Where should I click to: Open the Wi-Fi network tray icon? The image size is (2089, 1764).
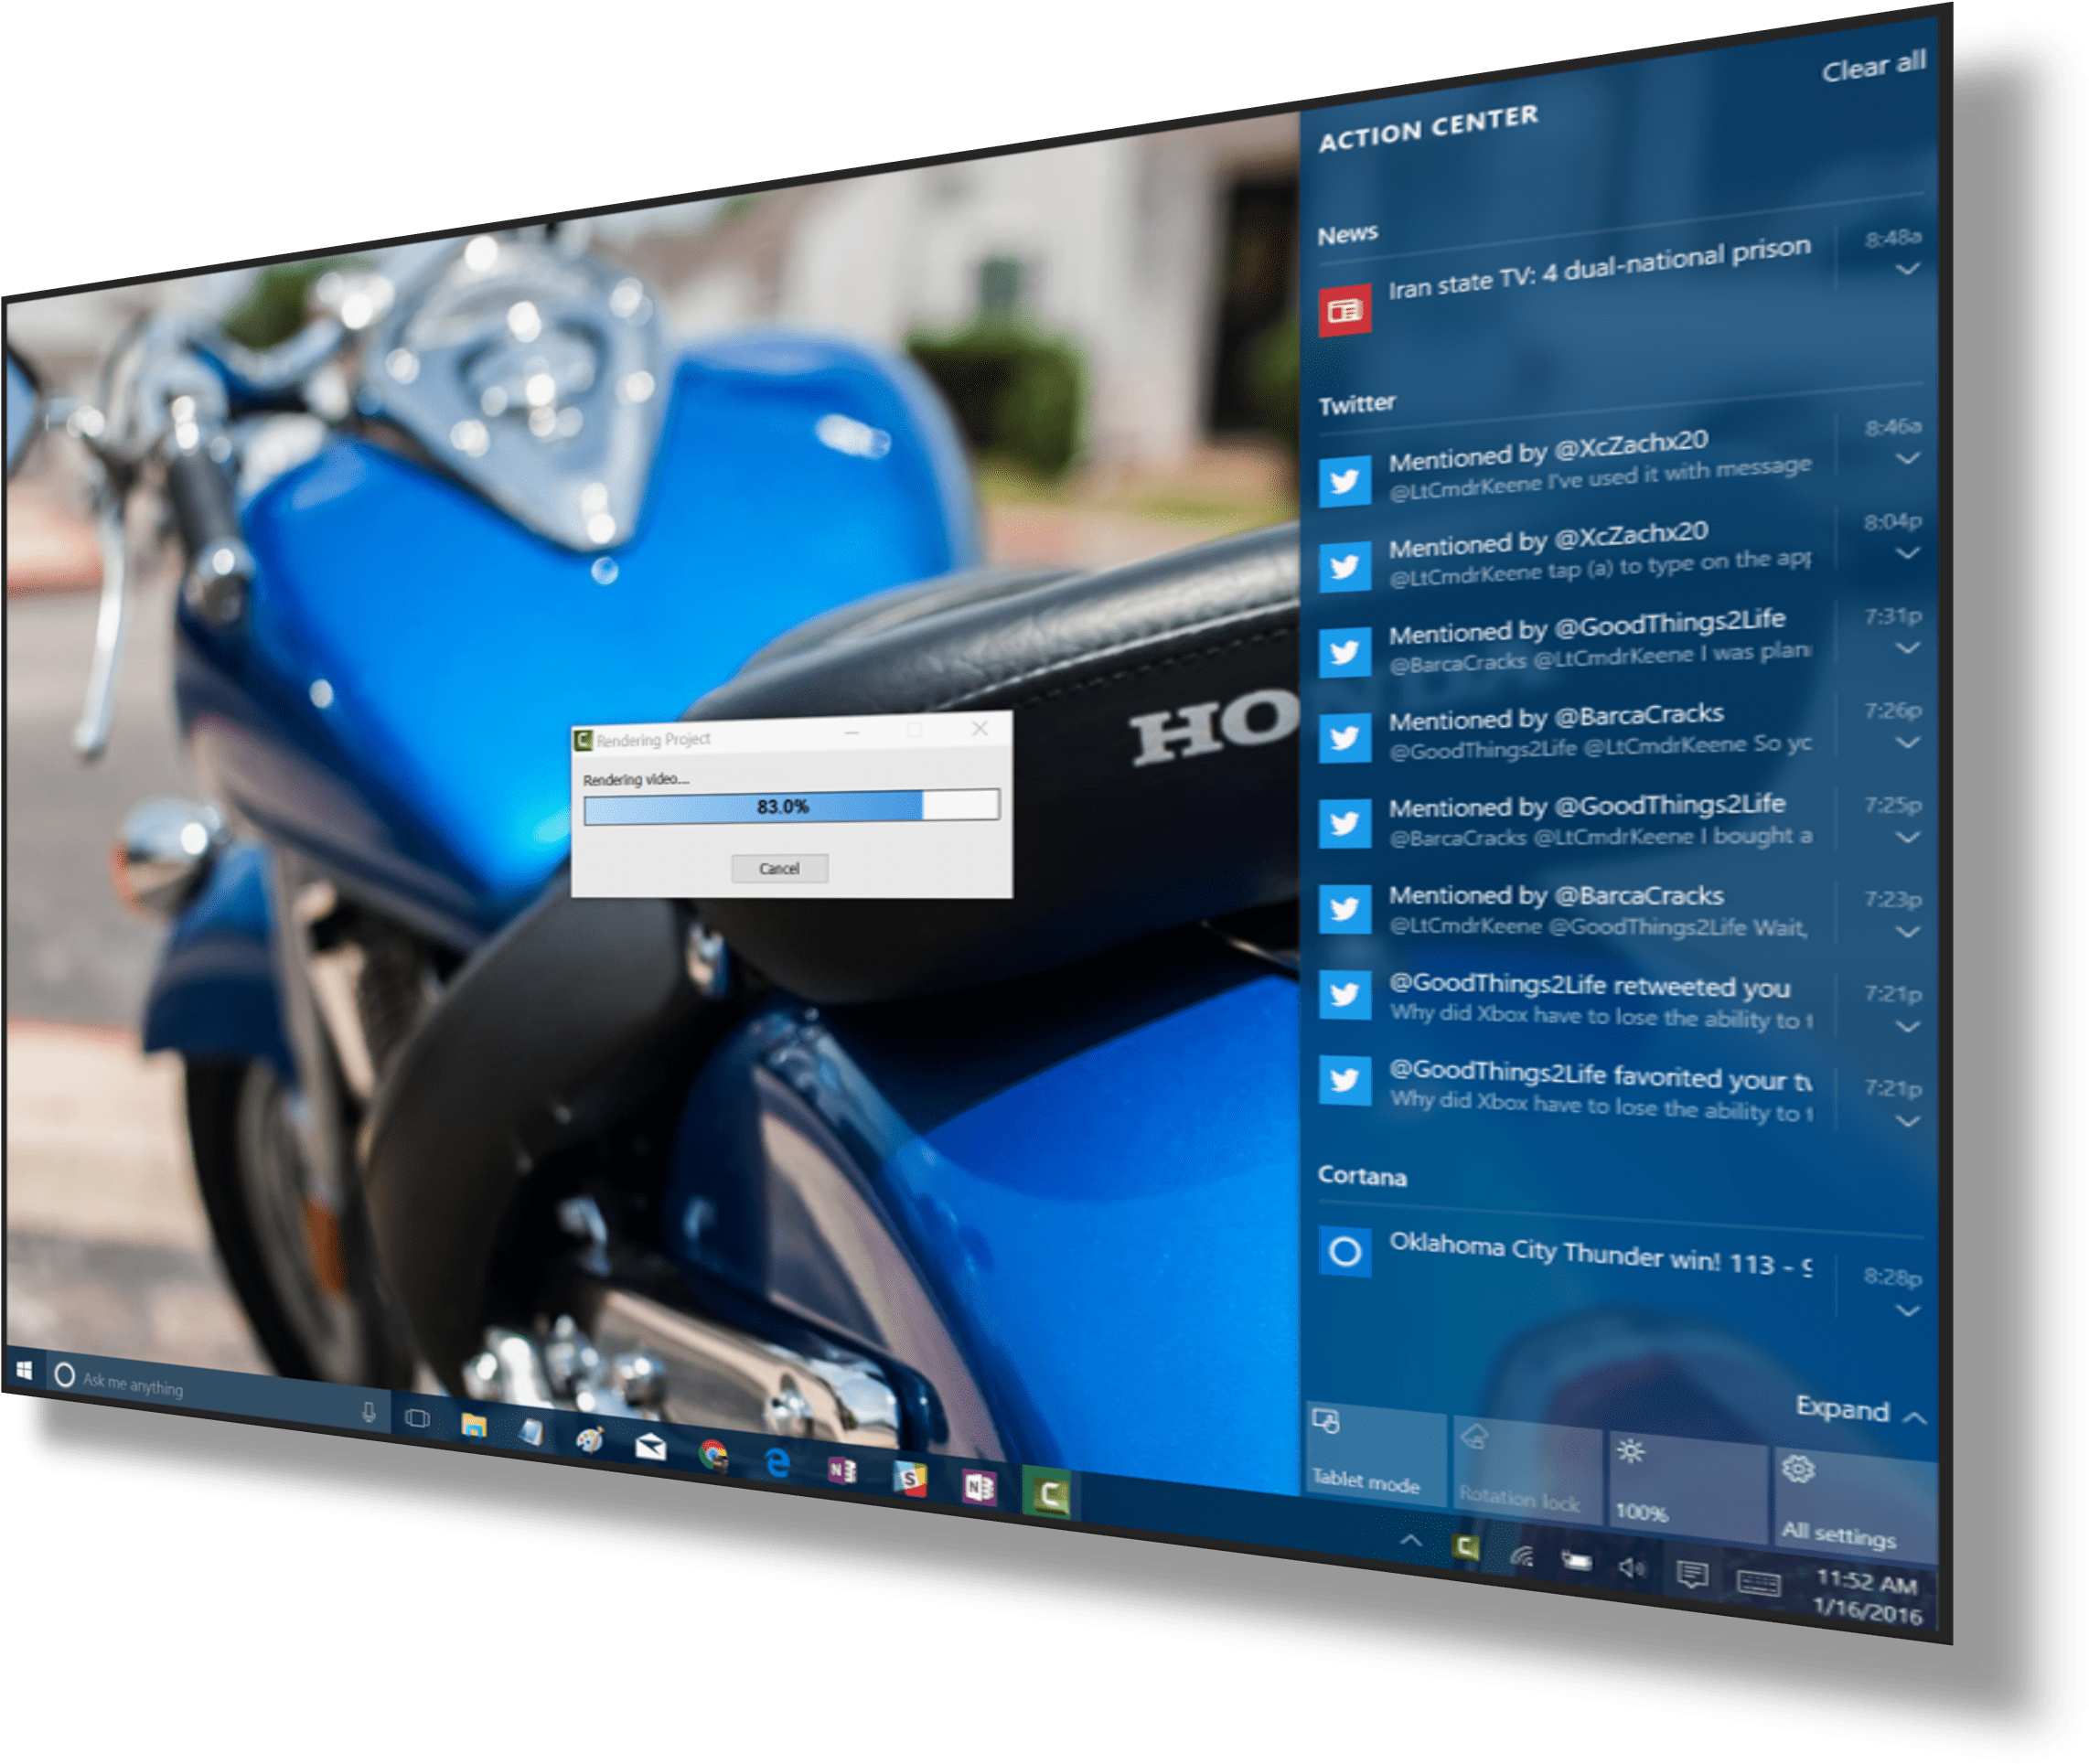(1520, 1555)
